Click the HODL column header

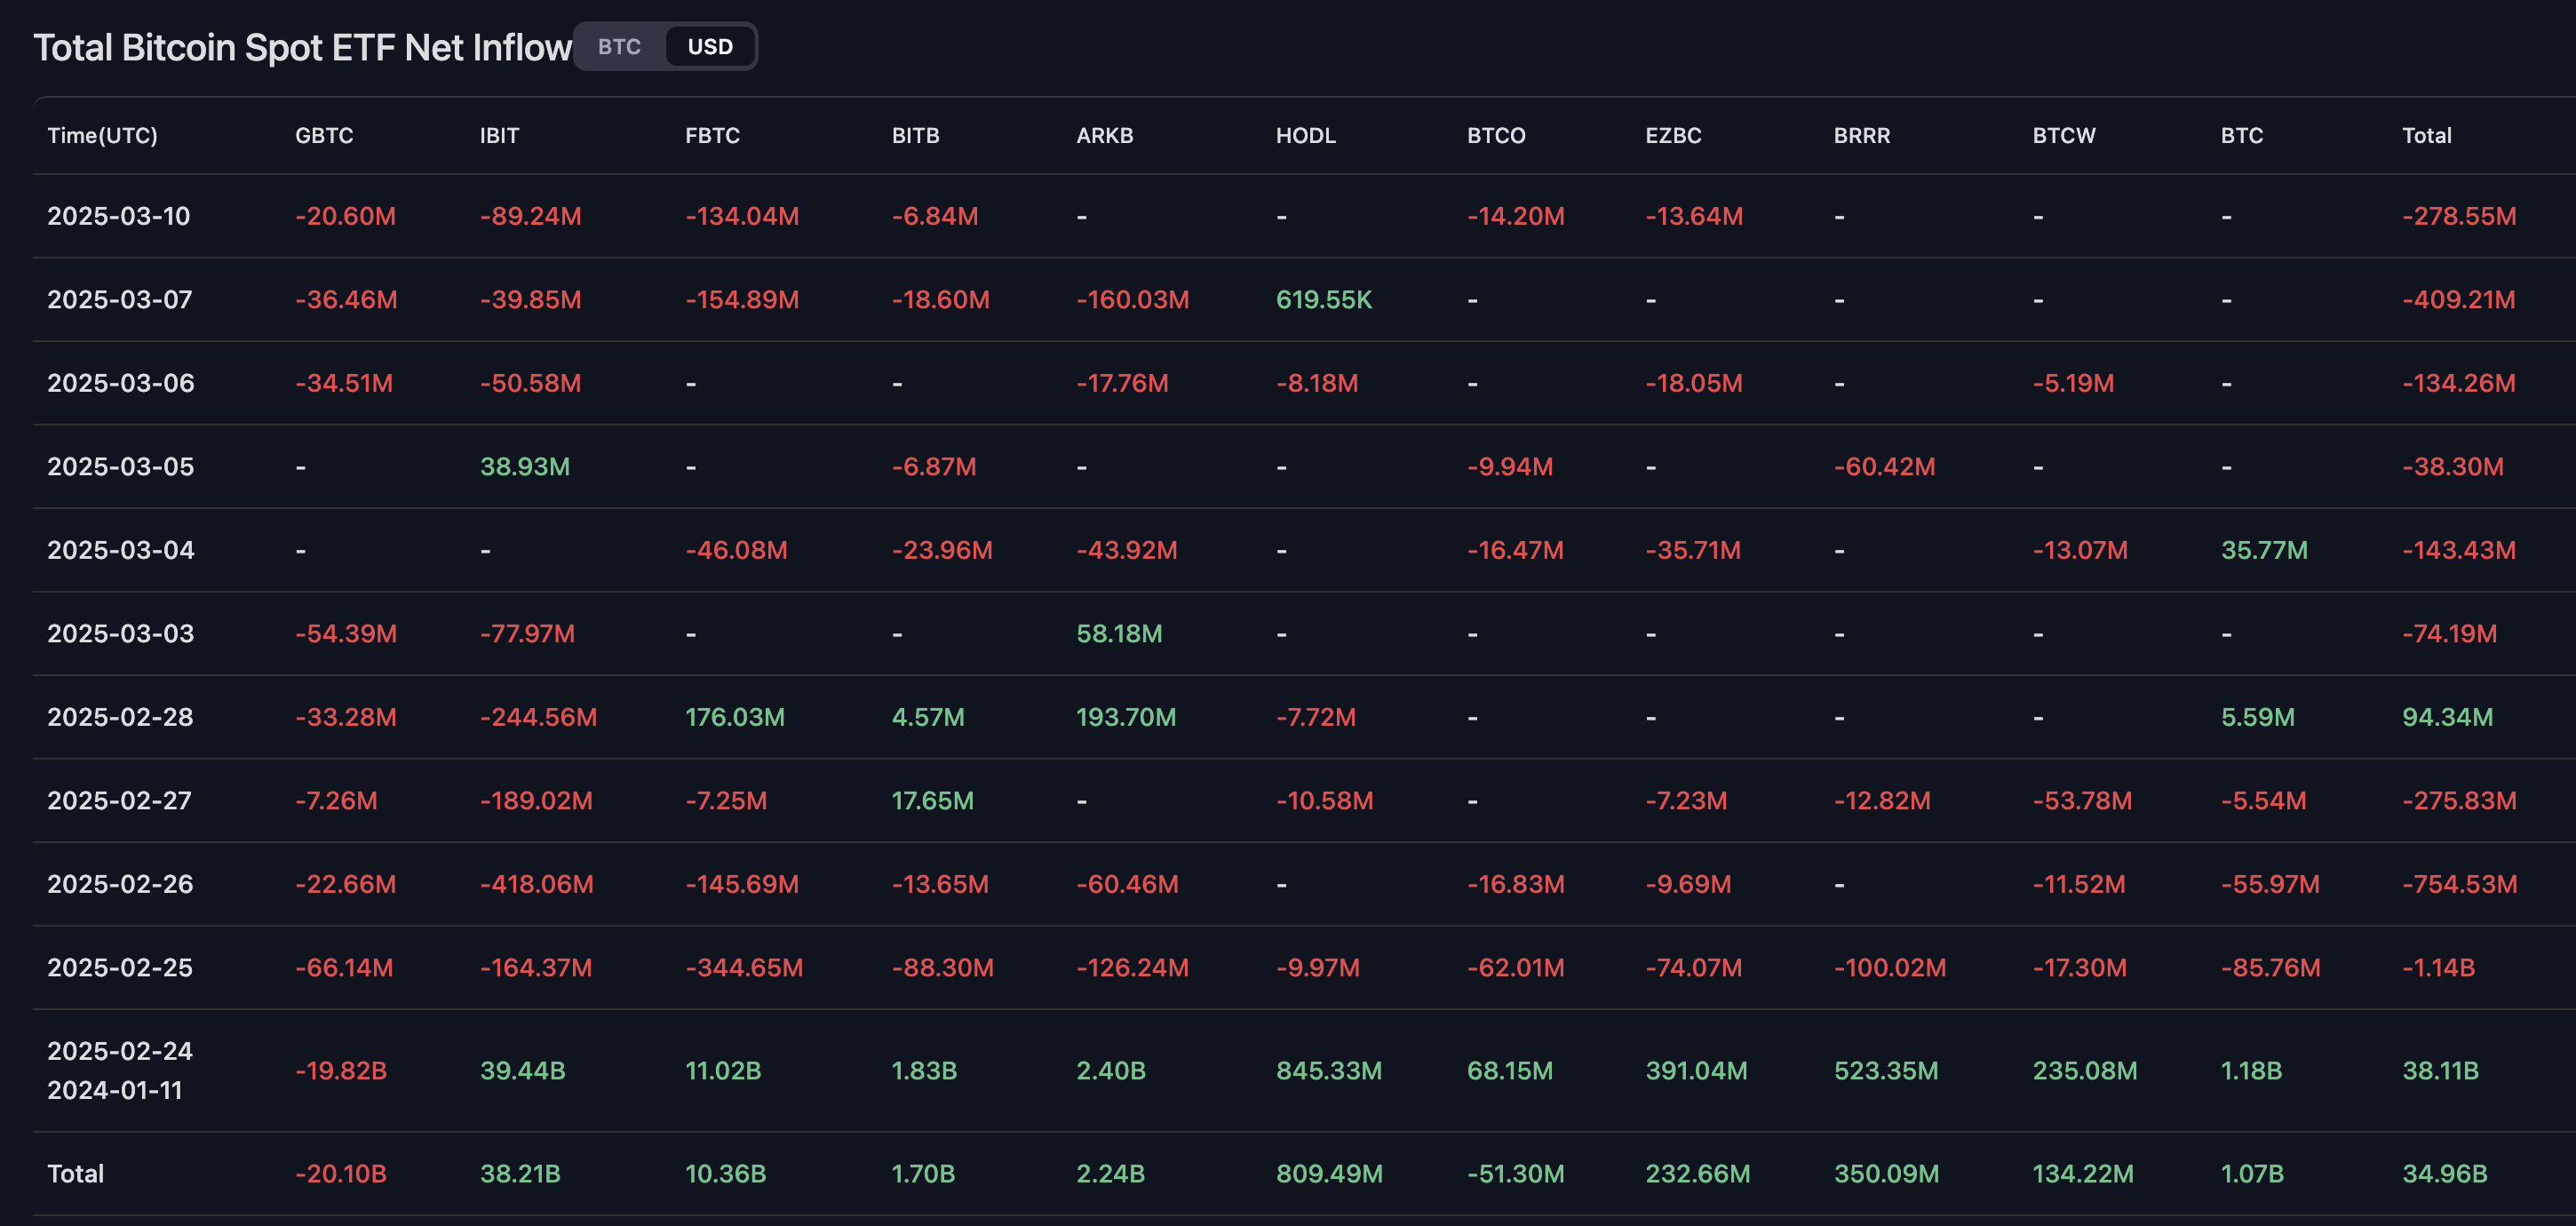click(x=1305, y=135)
